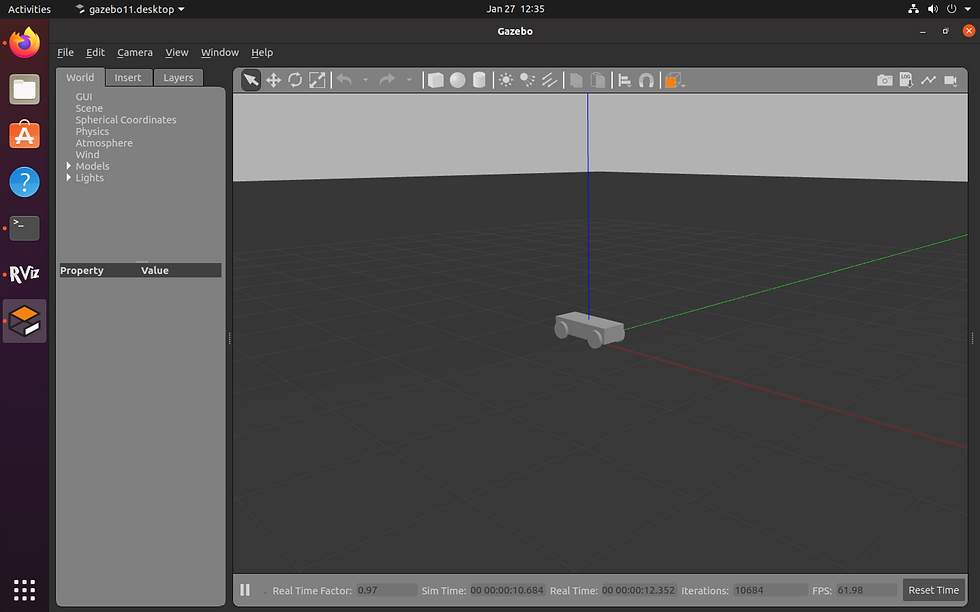Select Atmosphere in the World tree
Image resolution: width=980 pixels, height=612 pixels.
point(104,143)
